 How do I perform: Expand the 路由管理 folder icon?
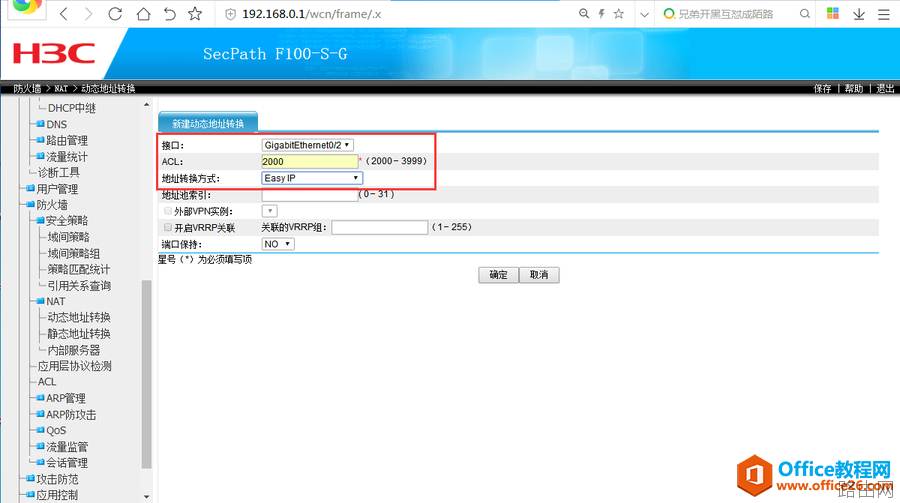click(40, 140)
